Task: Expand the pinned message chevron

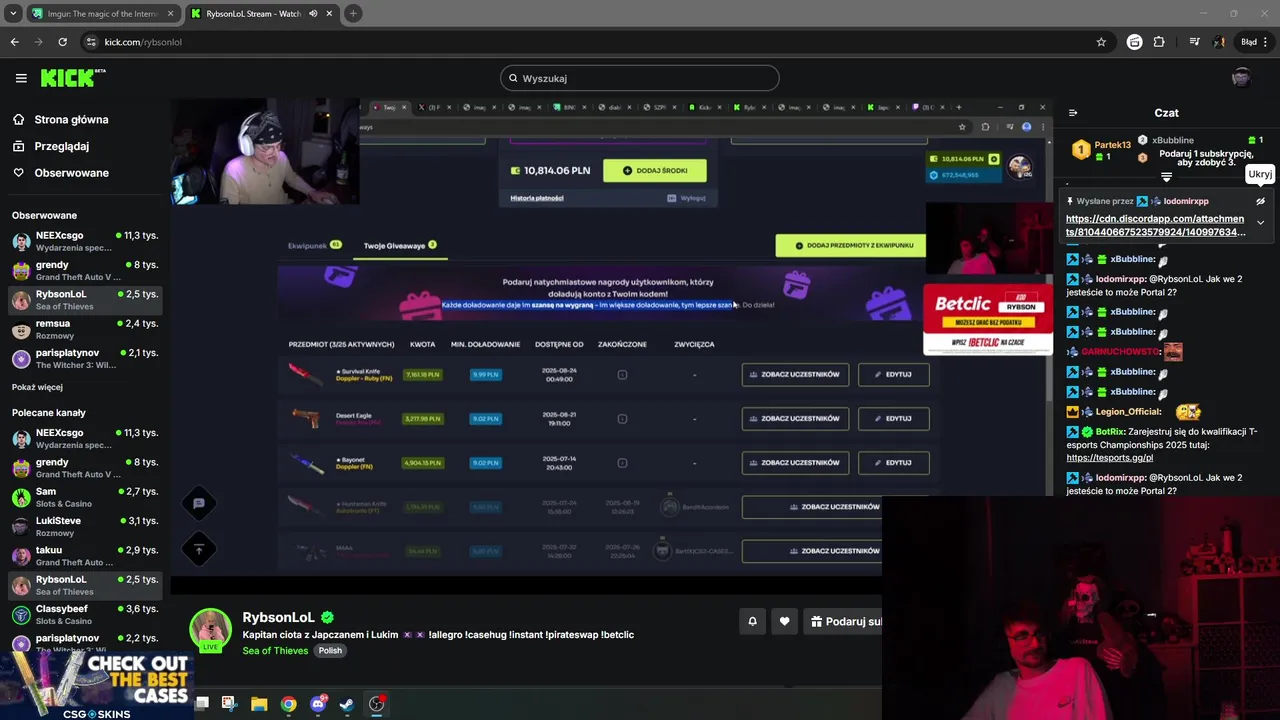Action: (1260, 223)
